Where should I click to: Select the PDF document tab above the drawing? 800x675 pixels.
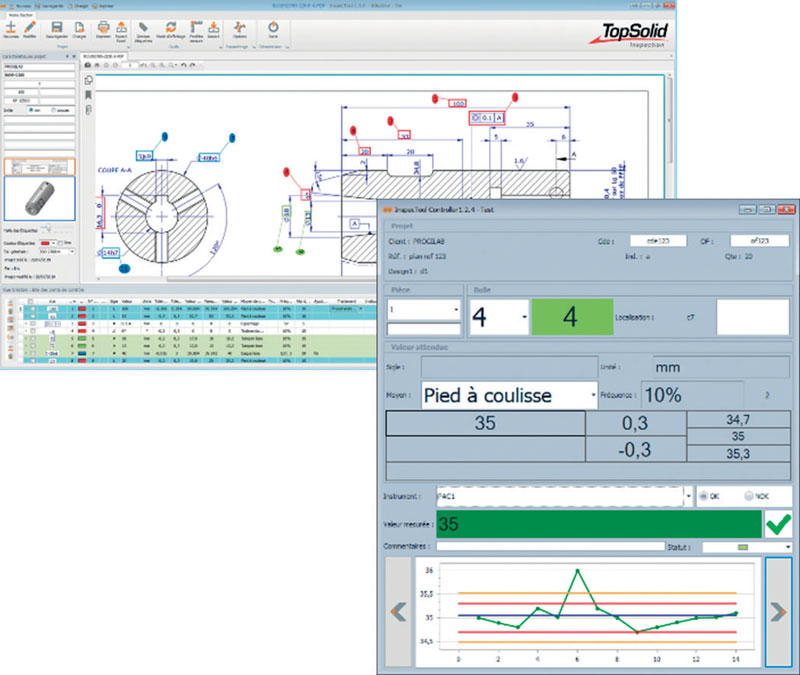click(x=104, y=56)
